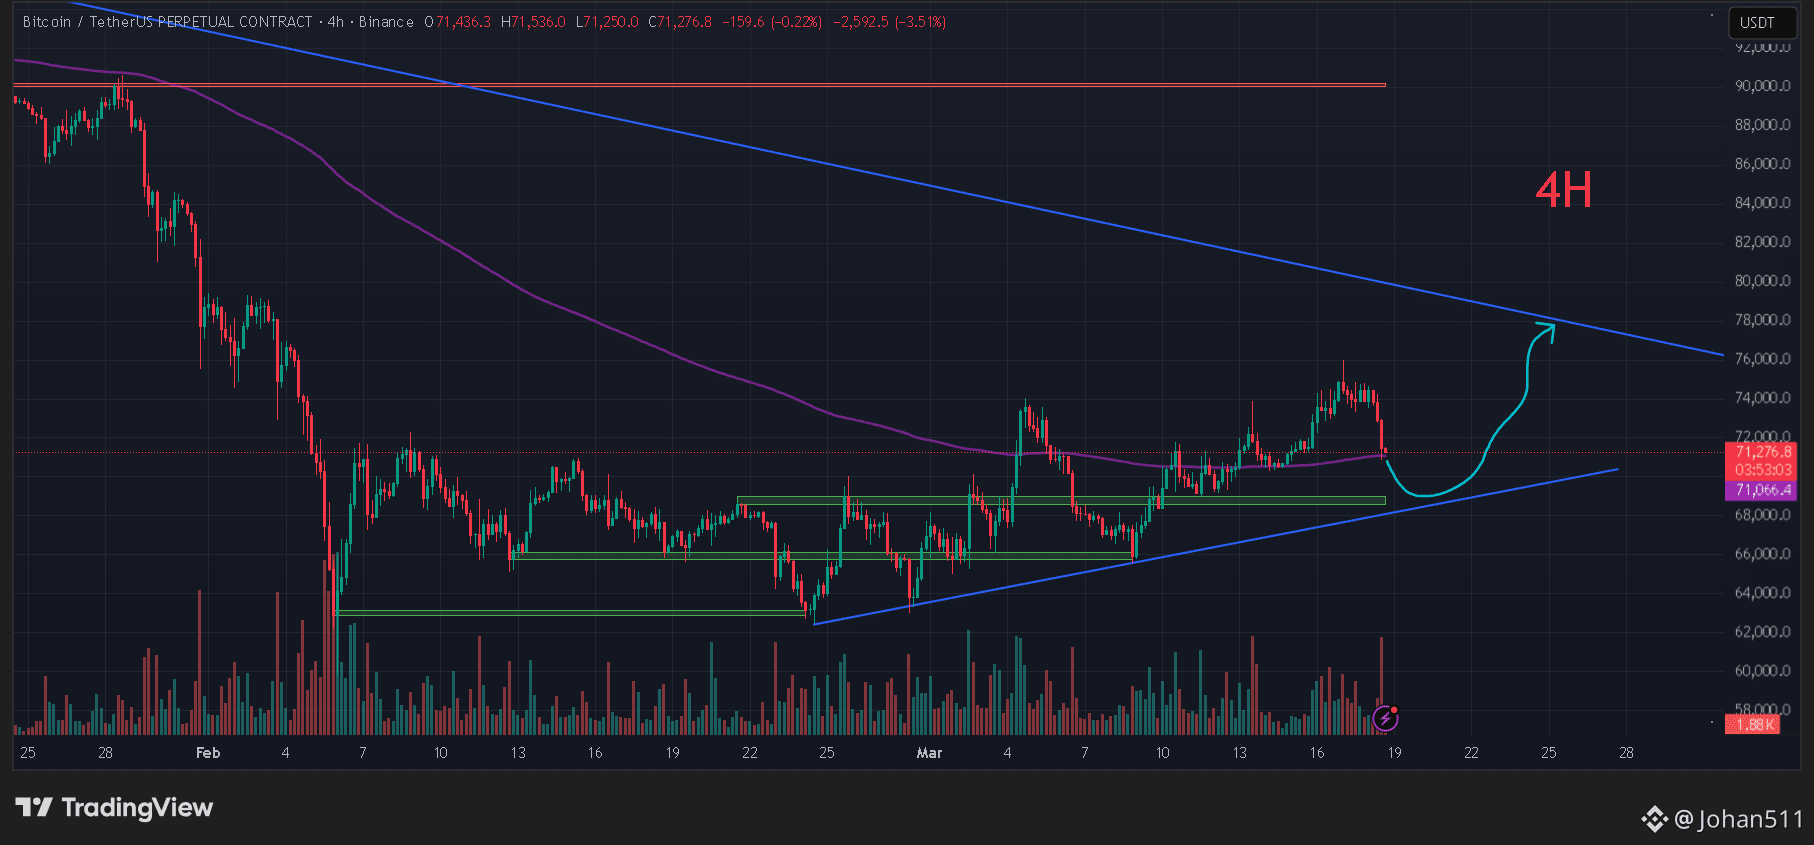Click the 88,000.0 price axis label

pos(1762,125)
